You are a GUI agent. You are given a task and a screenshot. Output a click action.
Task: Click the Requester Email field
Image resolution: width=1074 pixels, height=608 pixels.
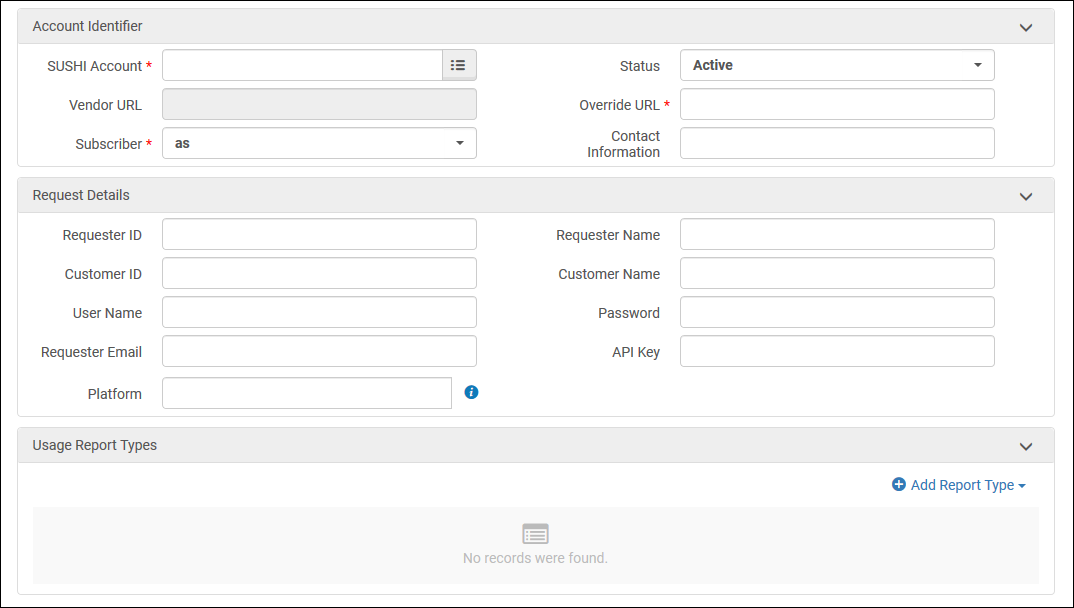point(318,351)
